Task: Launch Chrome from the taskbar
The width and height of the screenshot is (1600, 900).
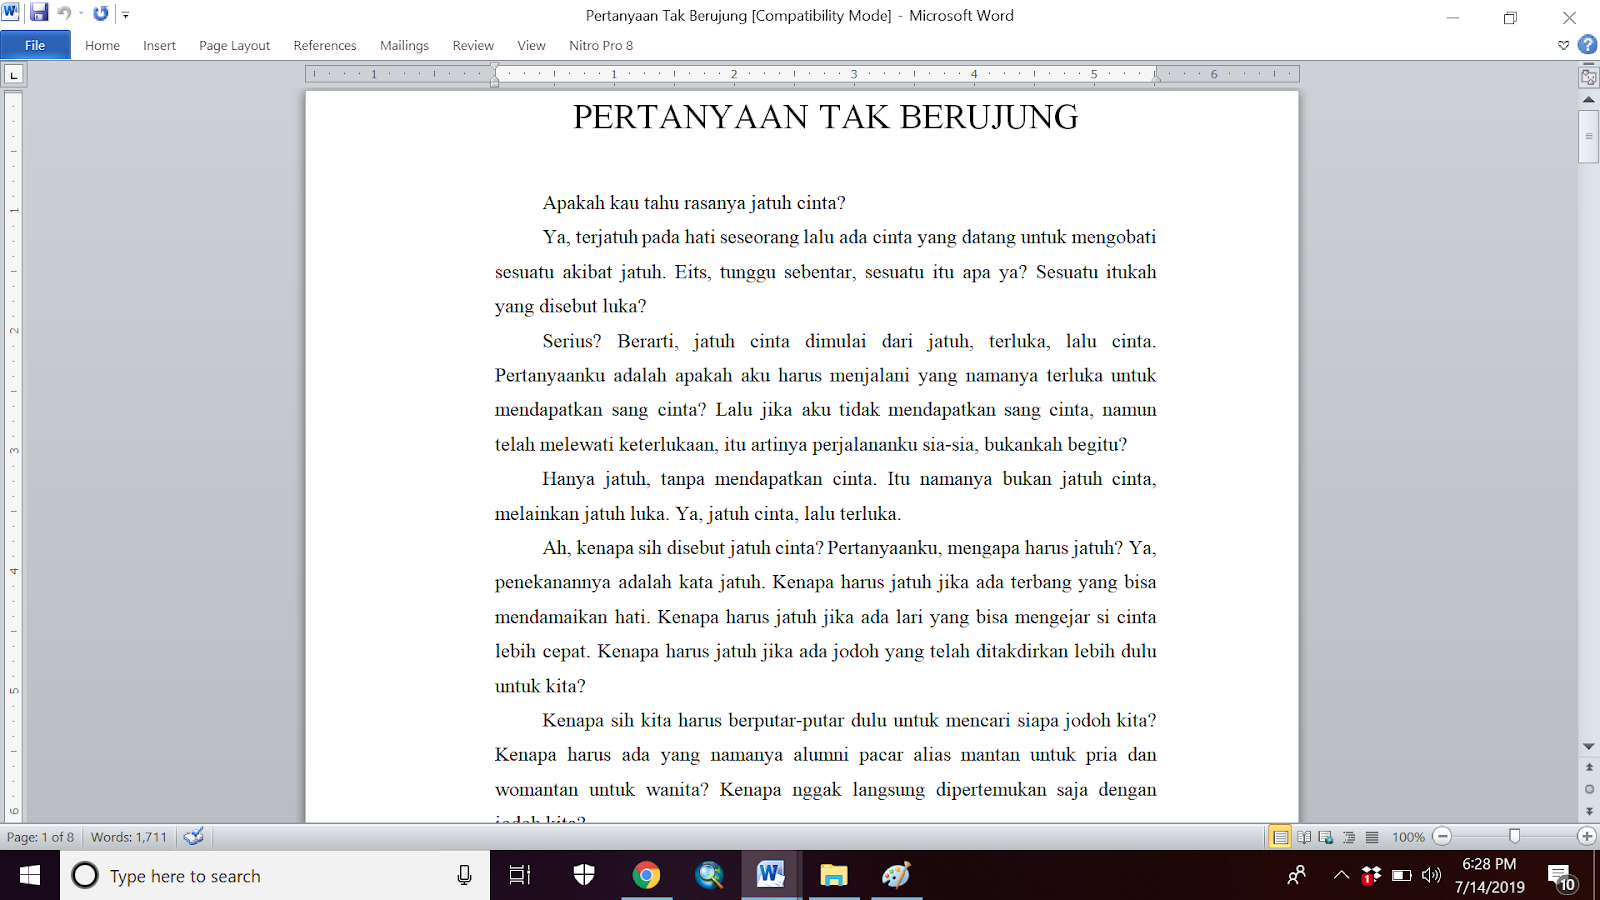Action: click(x=649, y=875)
